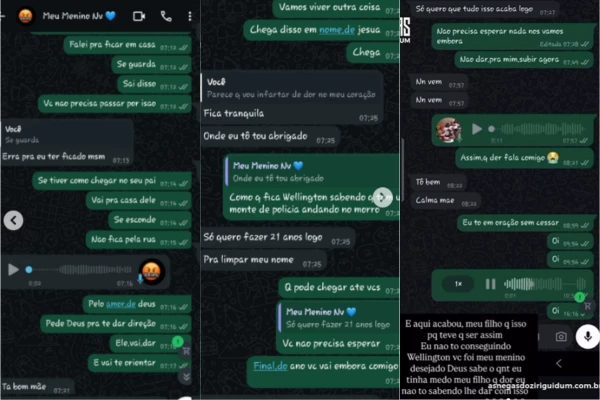Pause the currently playing voice message
The height and width of the screenshot is (400, 600).
point(491,284)
